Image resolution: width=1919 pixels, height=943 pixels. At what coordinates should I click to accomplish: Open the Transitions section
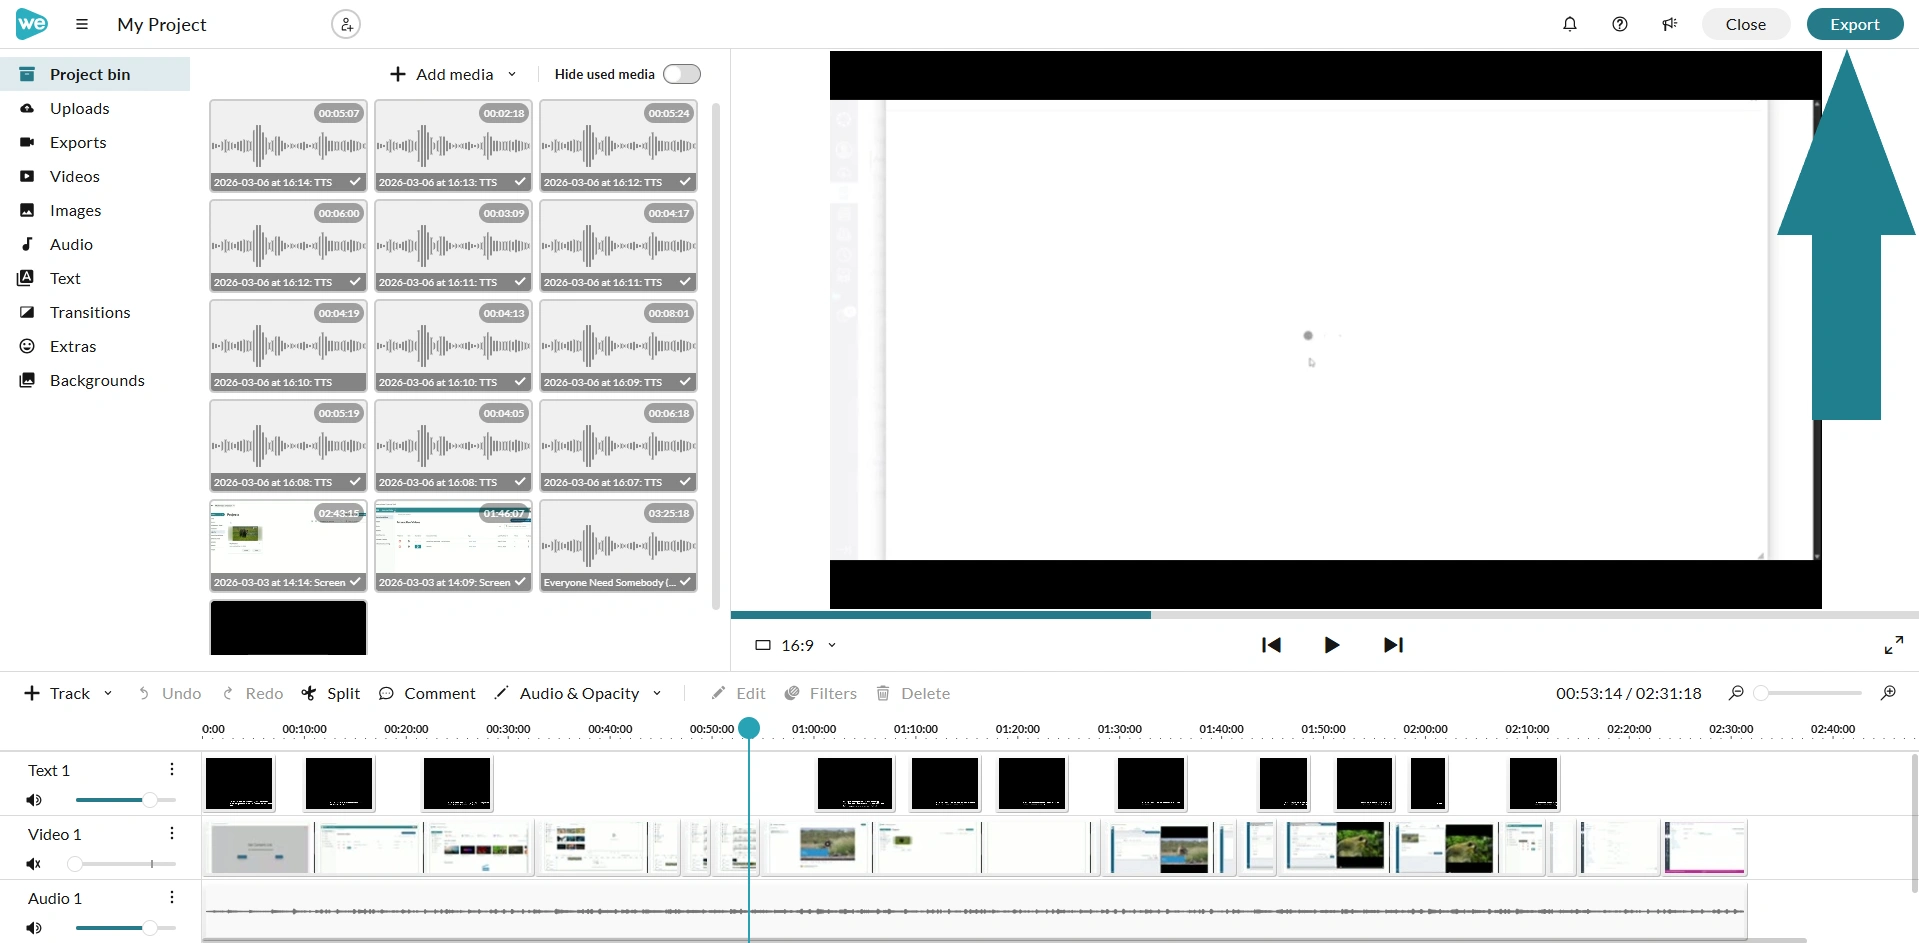[95, 312]
